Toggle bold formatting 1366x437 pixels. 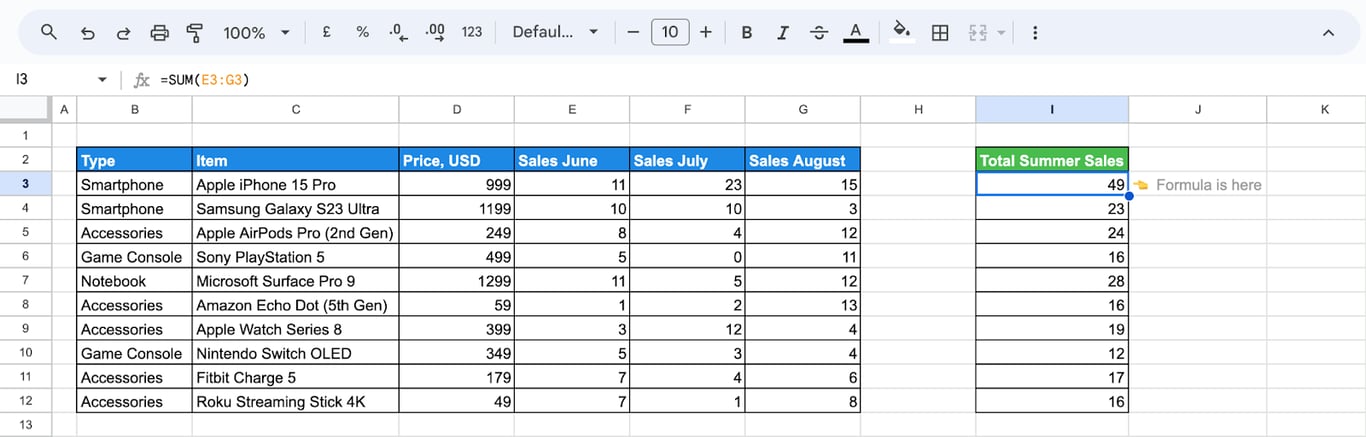click(x=746, y=33)
